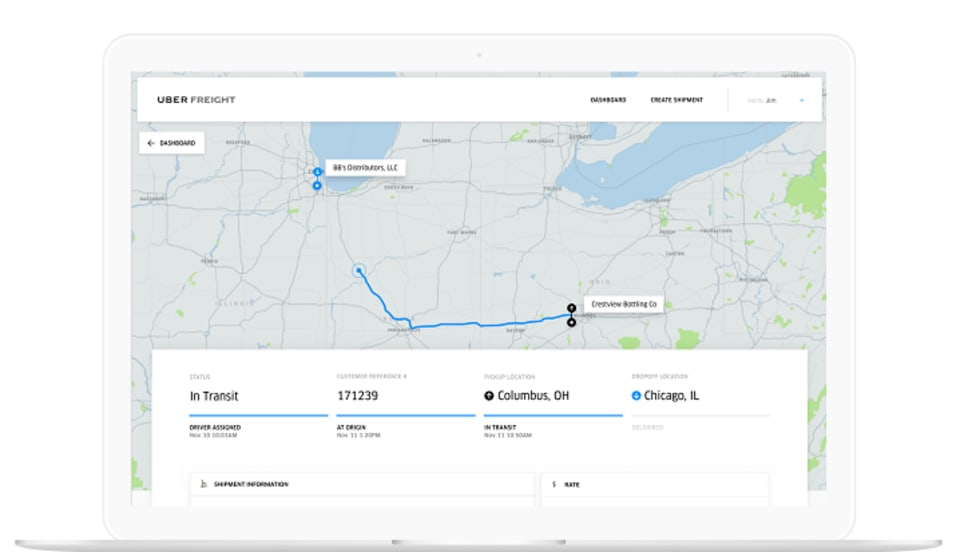Click the lower blue marker below dropoff pin

[317, 186]
